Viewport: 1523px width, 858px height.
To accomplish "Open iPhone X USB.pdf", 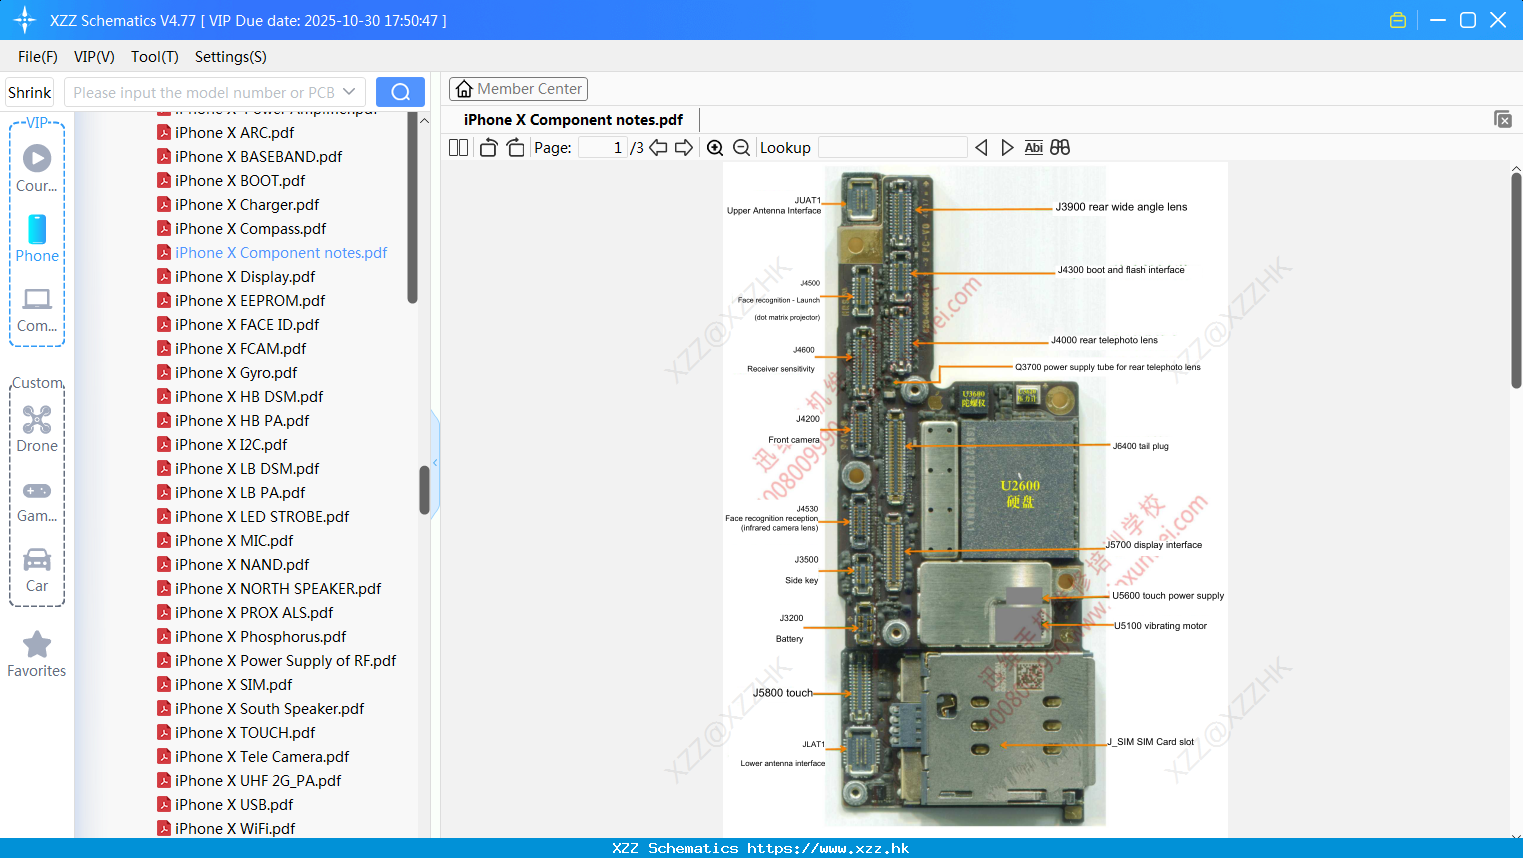I will coord(225,804).
